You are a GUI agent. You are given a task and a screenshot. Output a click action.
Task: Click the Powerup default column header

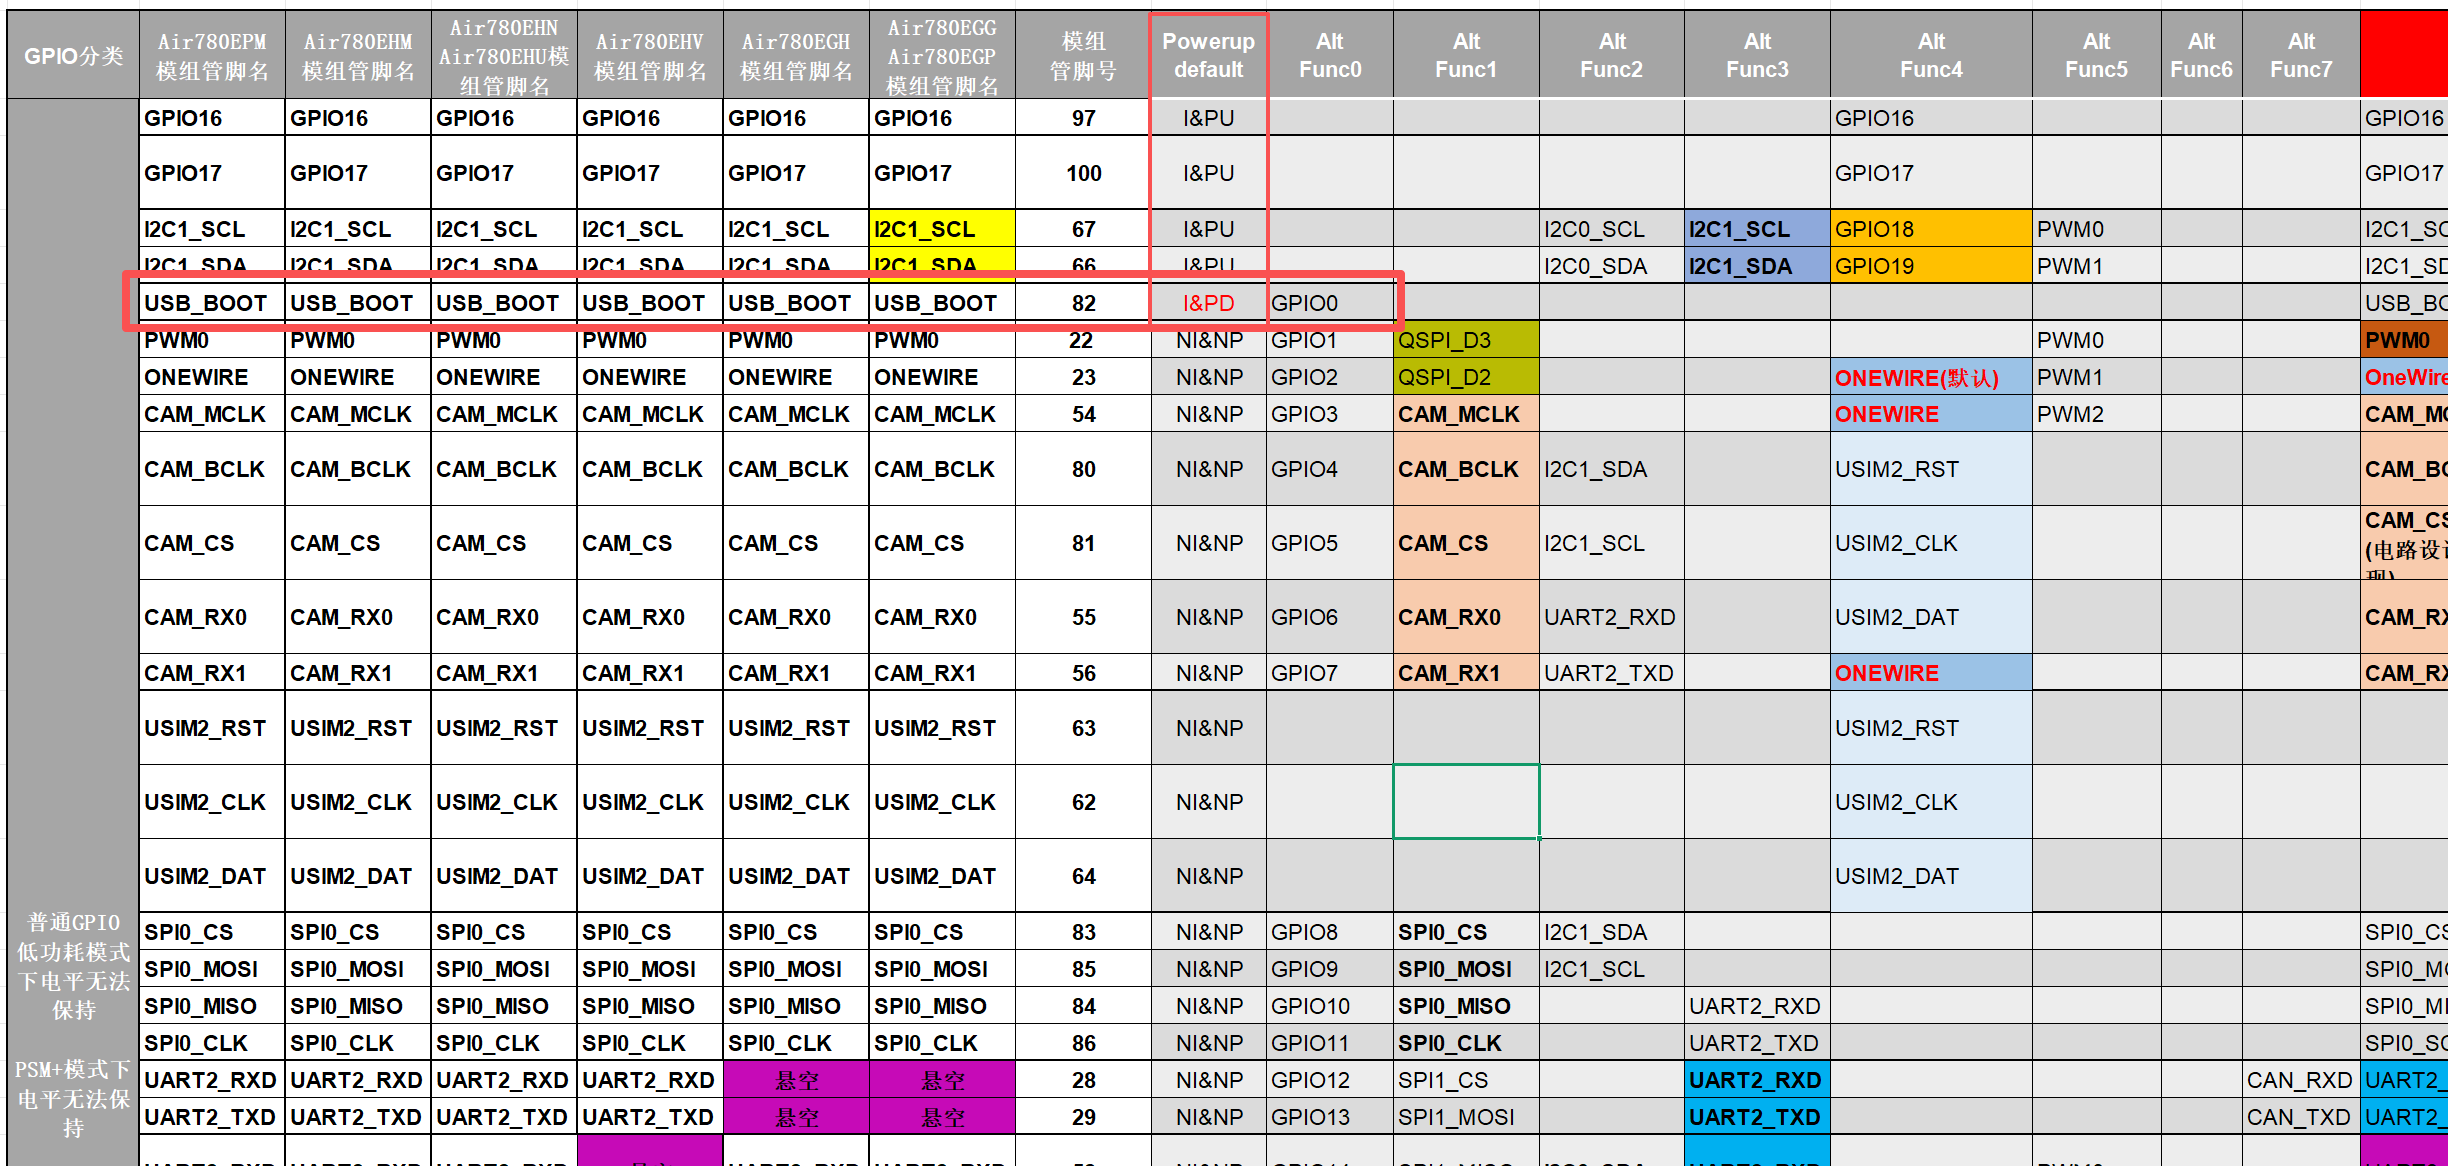coord(1208,56)
